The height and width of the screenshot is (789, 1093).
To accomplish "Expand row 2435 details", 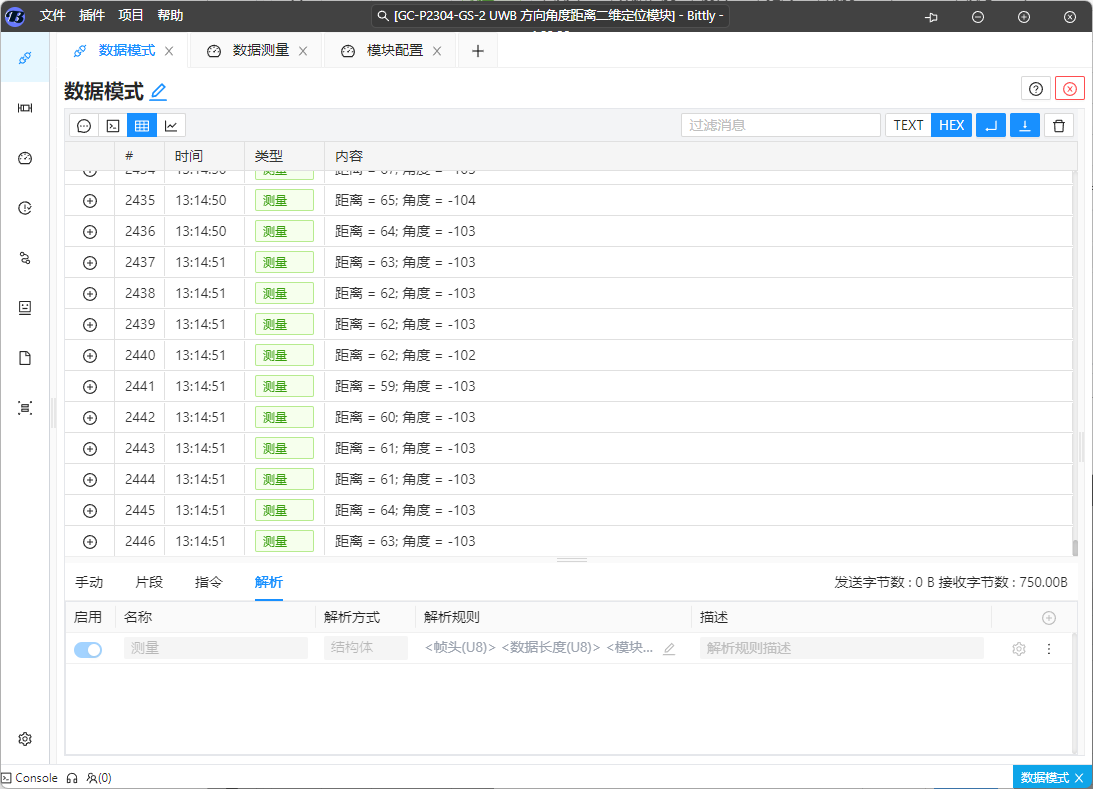I will [x=90, y=201].
